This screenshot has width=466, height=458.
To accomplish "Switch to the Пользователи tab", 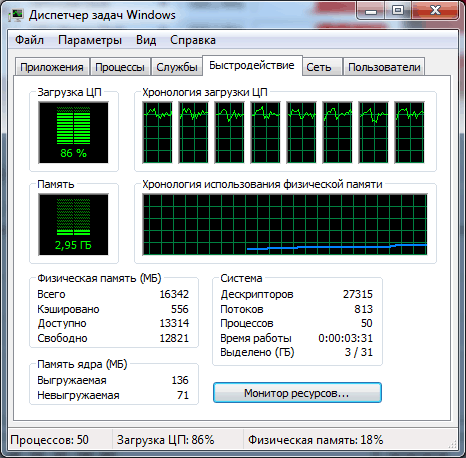I will pos(384,67).
